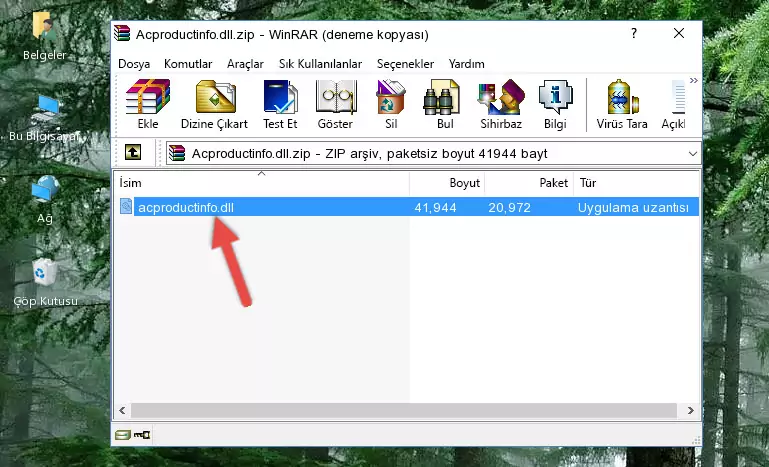
Task: Close the WinRAR window
Action: pyautogui.click(x=679, y=33)
